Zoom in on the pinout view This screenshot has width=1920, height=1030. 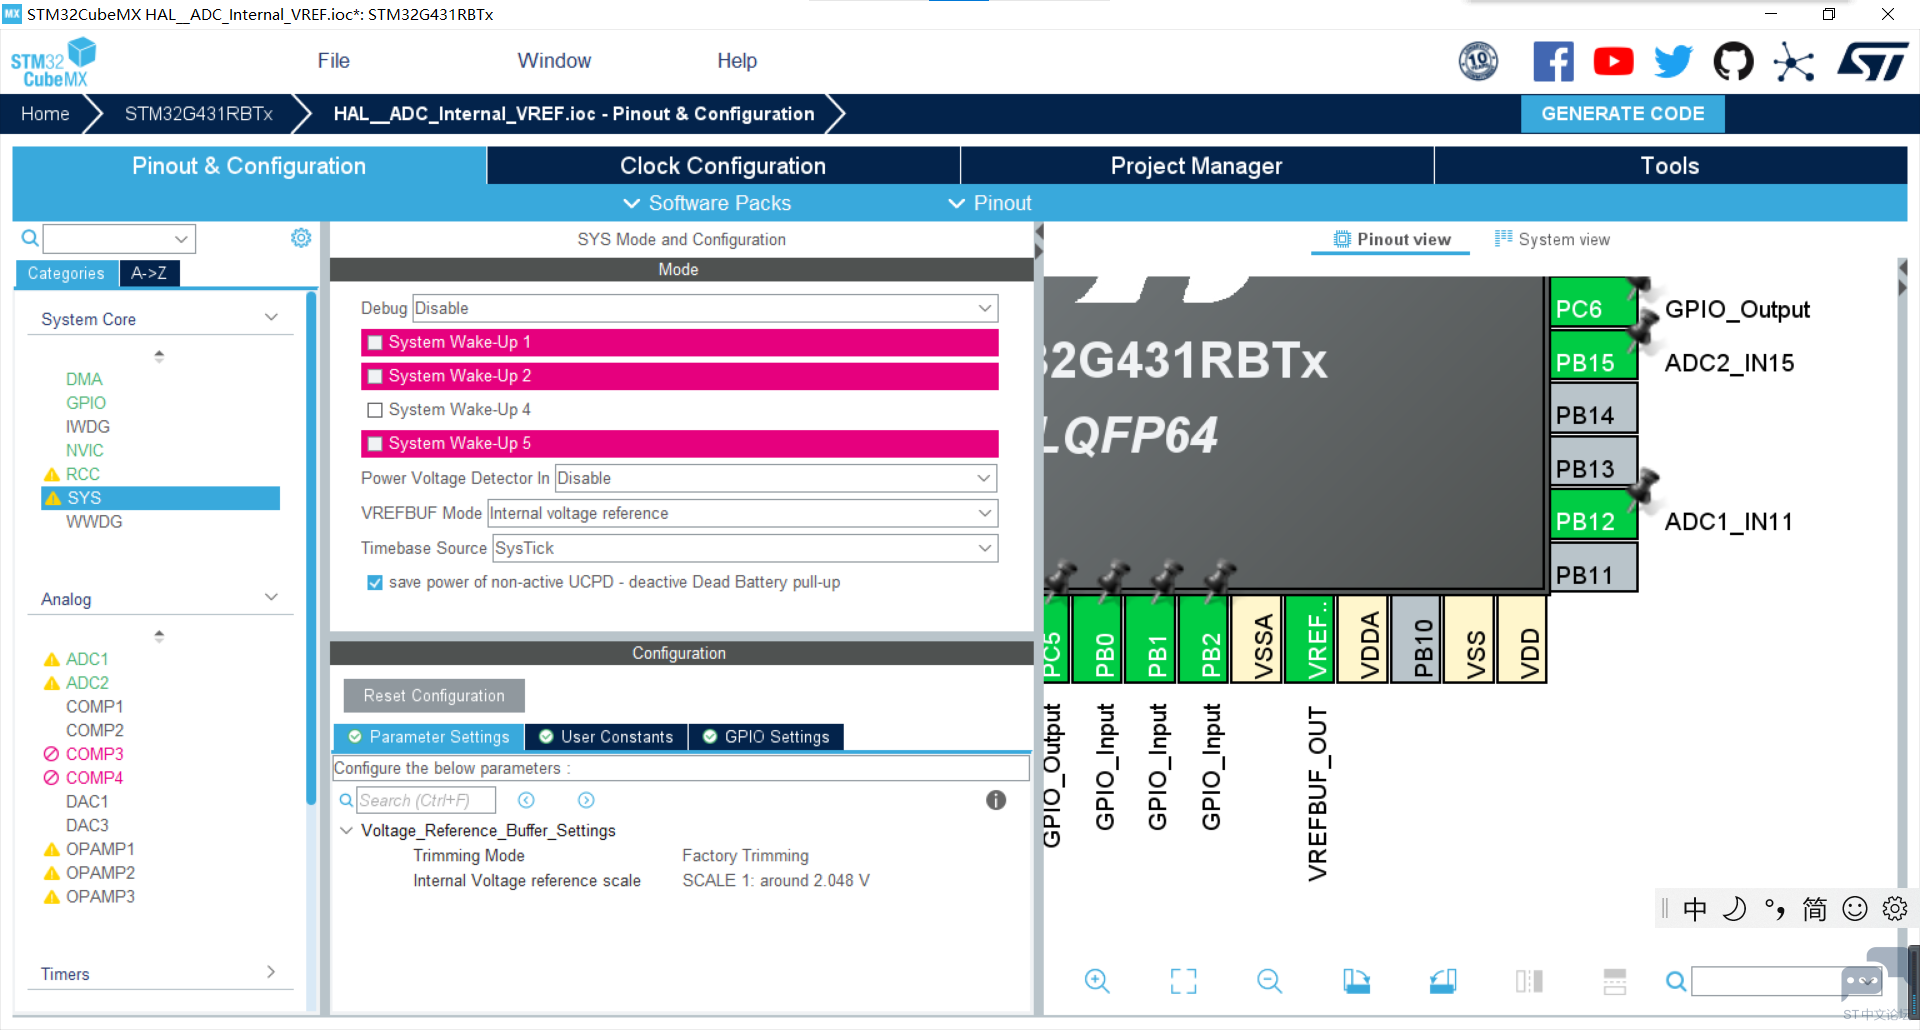coord(1097,981)
